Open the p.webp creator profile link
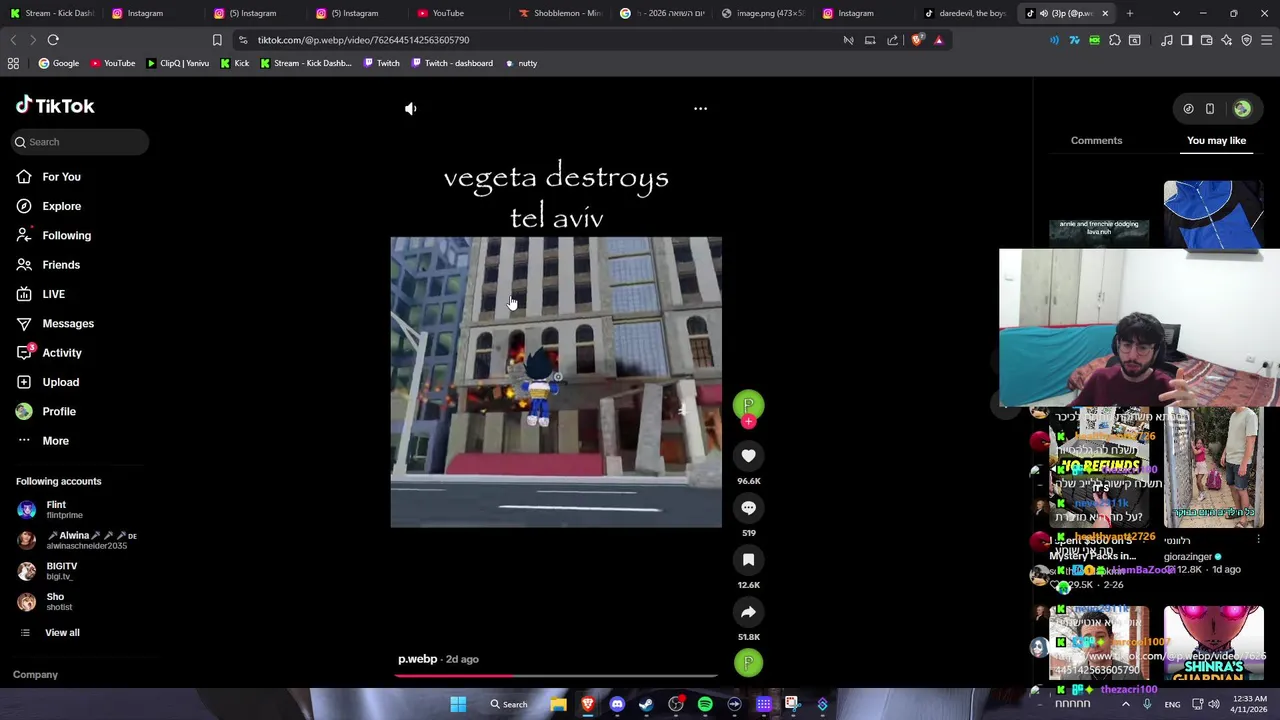 click(x=417, y=659)
